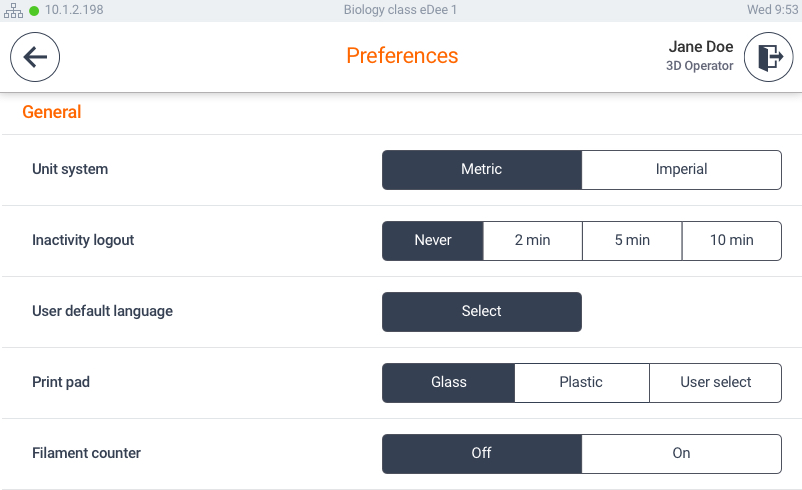Set print pad to User select
Image resolution: width=802 pixels, height=490 pixels.
click(716, 383)
